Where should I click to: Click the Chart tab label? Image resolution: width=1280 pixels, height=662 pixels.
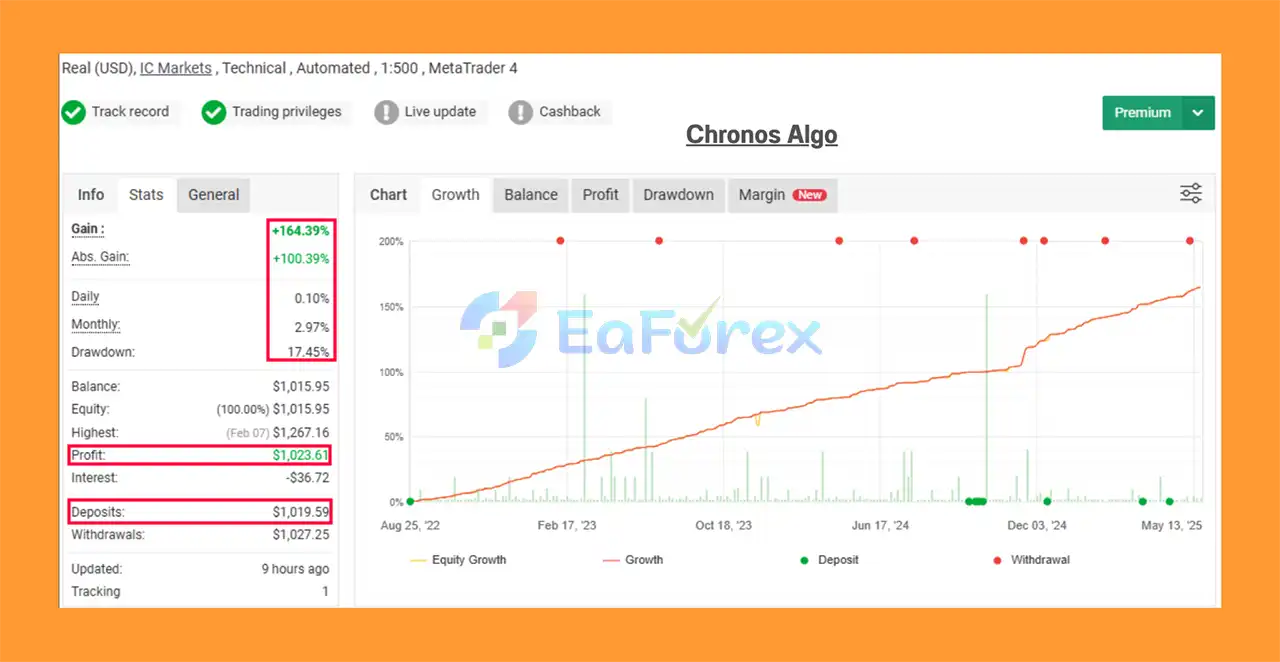[388, 195]
